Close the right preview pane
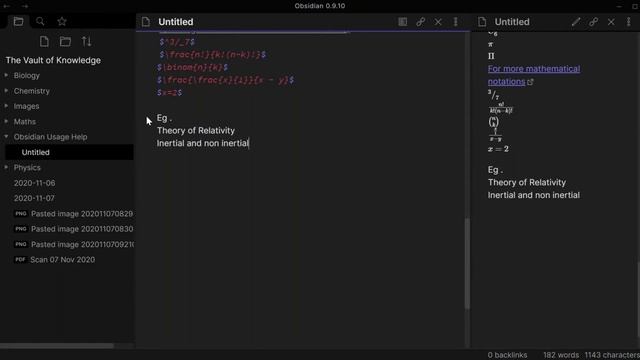Screen dimensions: 640x360 [x=611, y=22]
